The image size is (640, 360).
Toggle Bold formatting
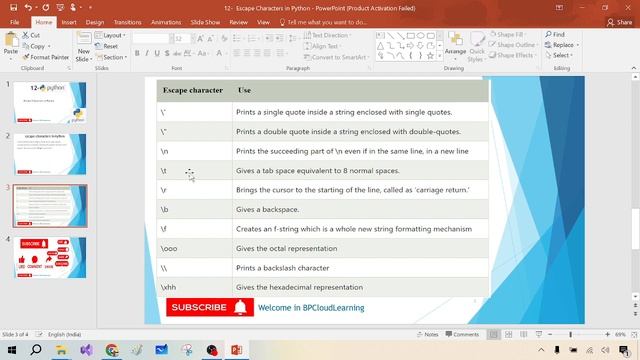pos(137,53)
